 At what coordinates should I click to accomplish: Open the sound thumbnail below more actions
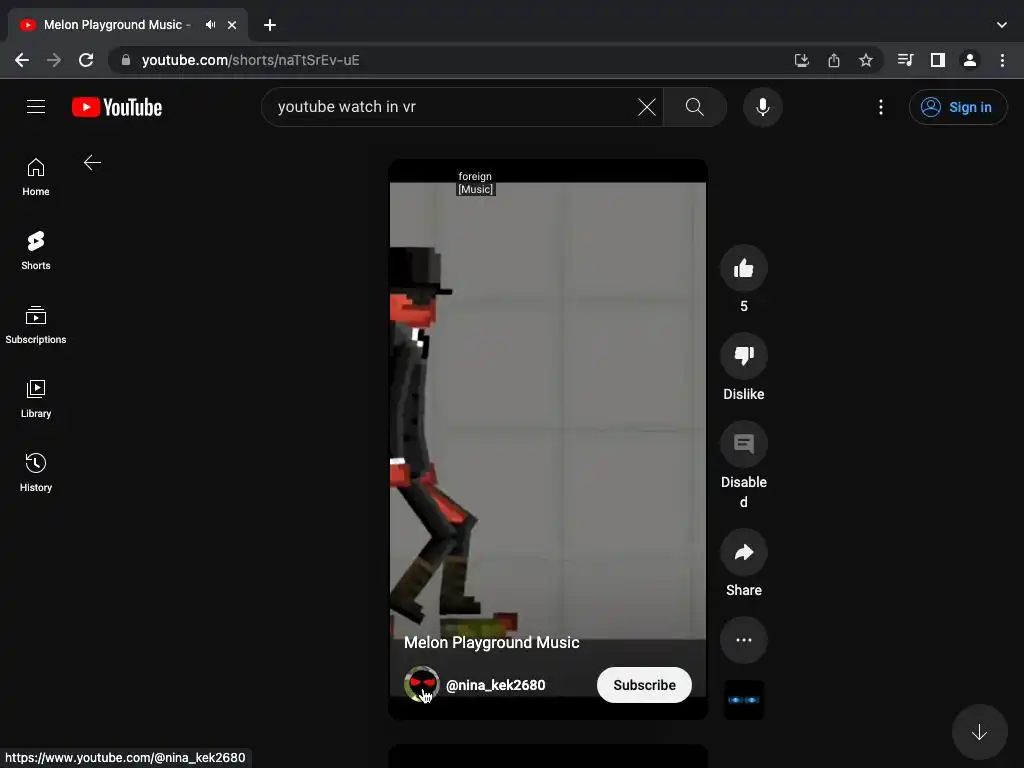(x=744, y=700)
